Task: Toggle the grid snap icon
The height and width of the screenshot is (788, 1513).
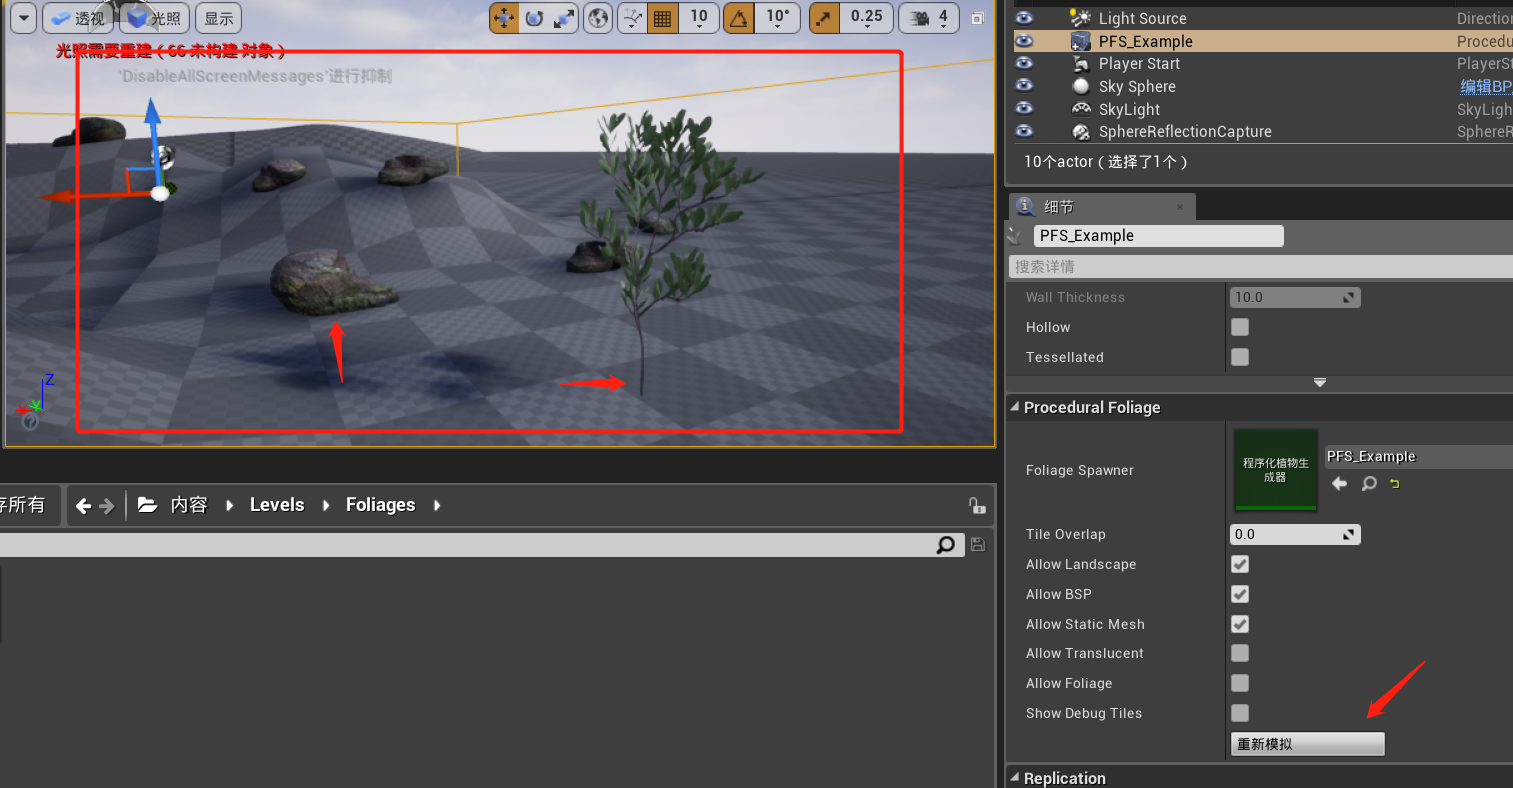Action: pos(662,18)
